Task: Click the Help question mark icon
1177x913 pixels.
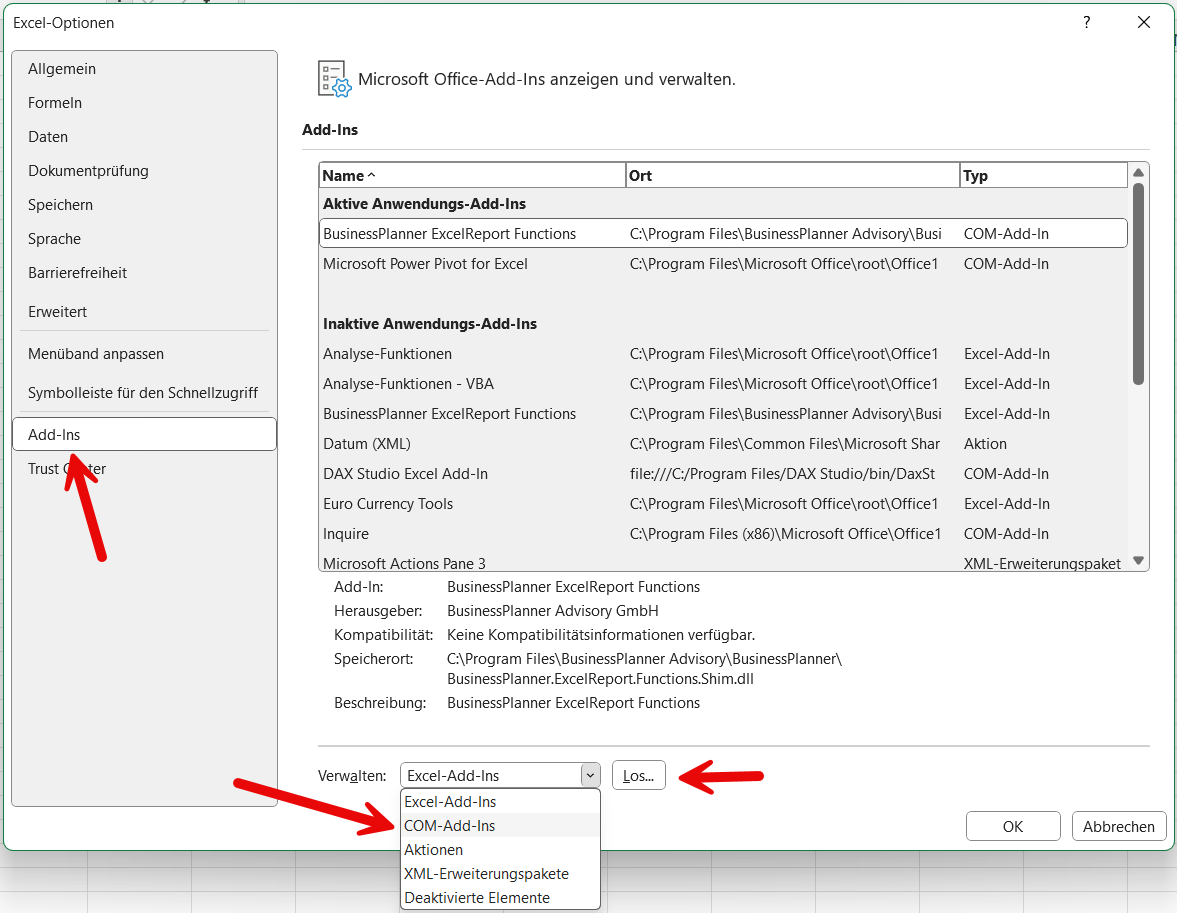Action: [x=1086, y=23]
